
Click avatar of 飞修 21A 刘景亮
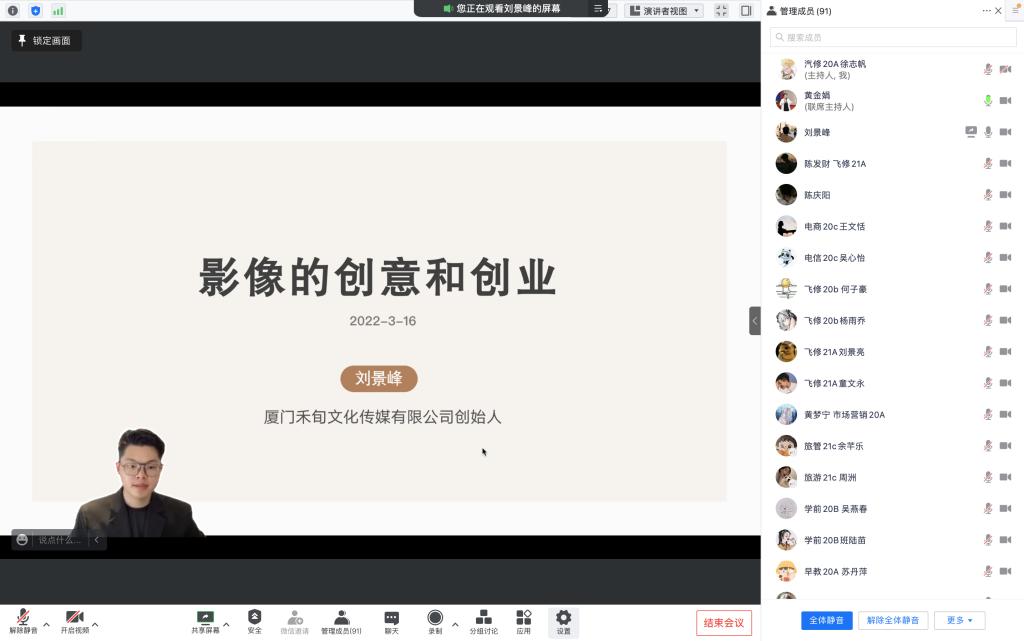pyautogui.click(x=786, y=352)
